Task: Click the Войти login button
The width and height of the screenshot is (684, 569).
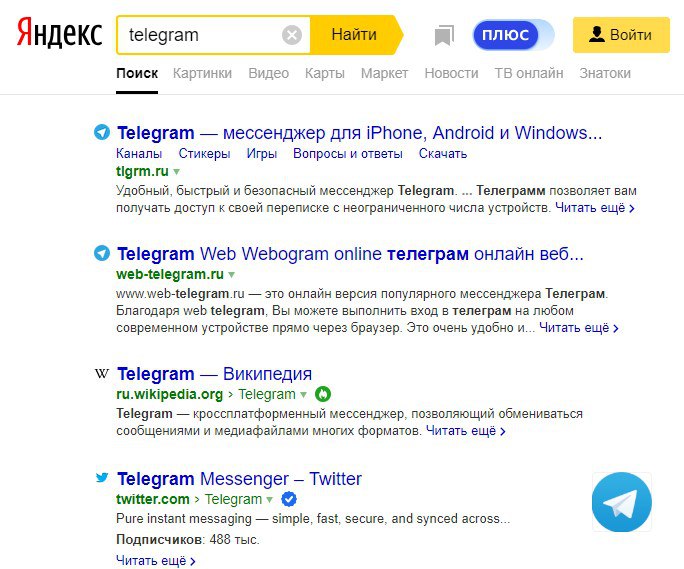Action: 620,35
